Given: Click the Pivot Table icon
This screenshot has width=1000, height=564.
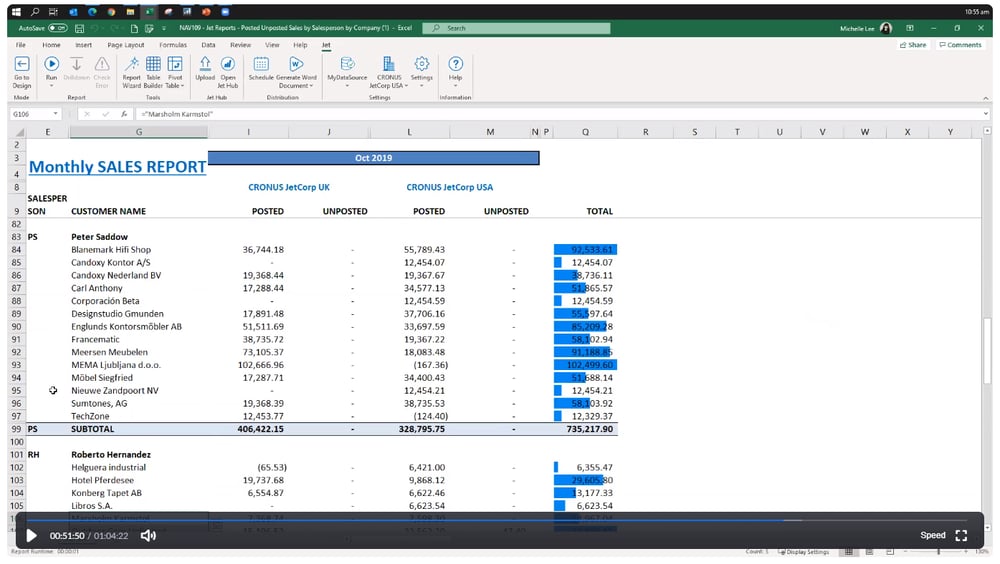Looking at the screenshot, I should [175, 64].
